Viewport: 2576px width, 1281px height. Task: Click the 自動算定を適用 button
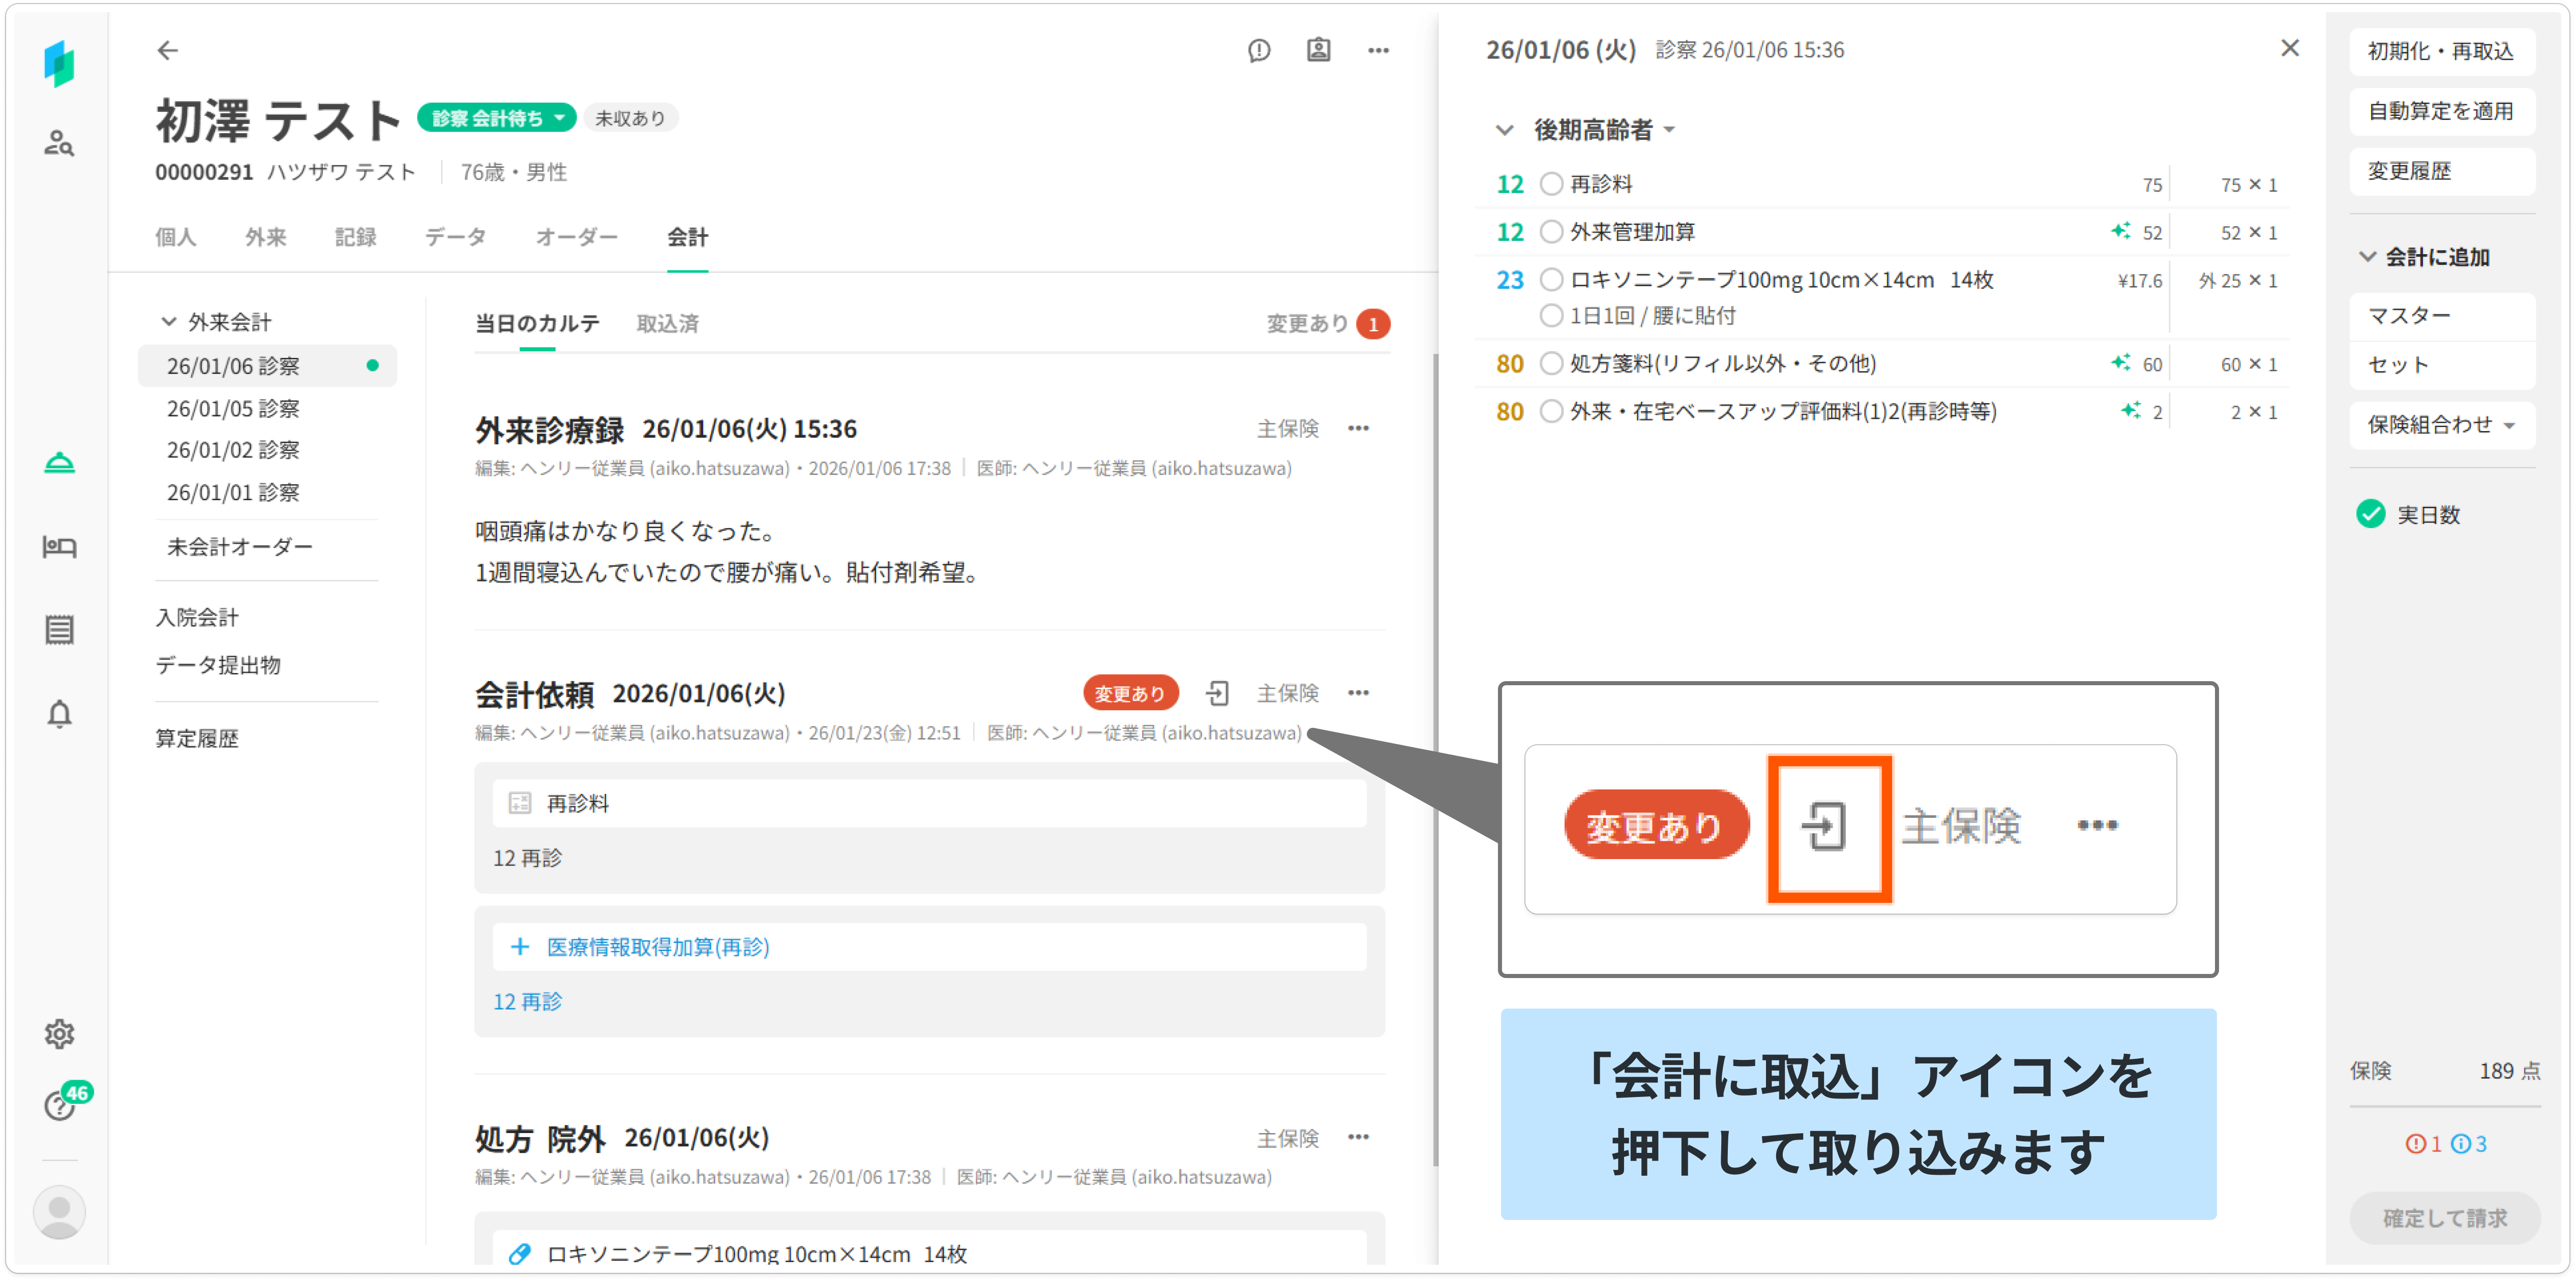(2440, 111)
